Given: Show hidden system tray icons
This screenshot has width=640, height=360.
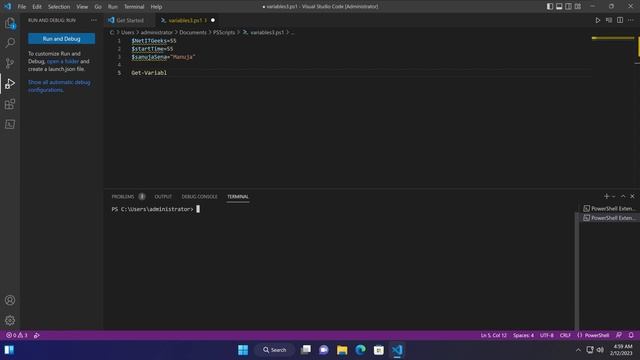Looking at the screenshot, I should coord(578,350).
